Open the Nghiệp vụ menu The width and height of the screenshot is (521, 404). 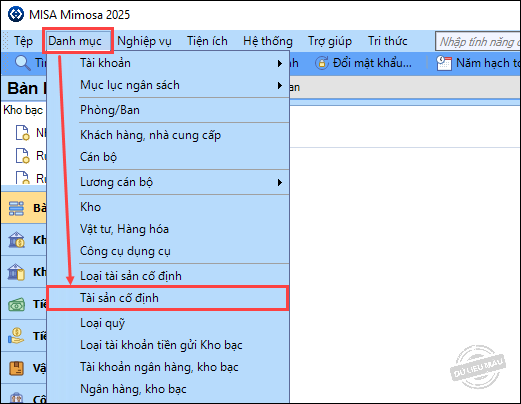tap(144, 41)
